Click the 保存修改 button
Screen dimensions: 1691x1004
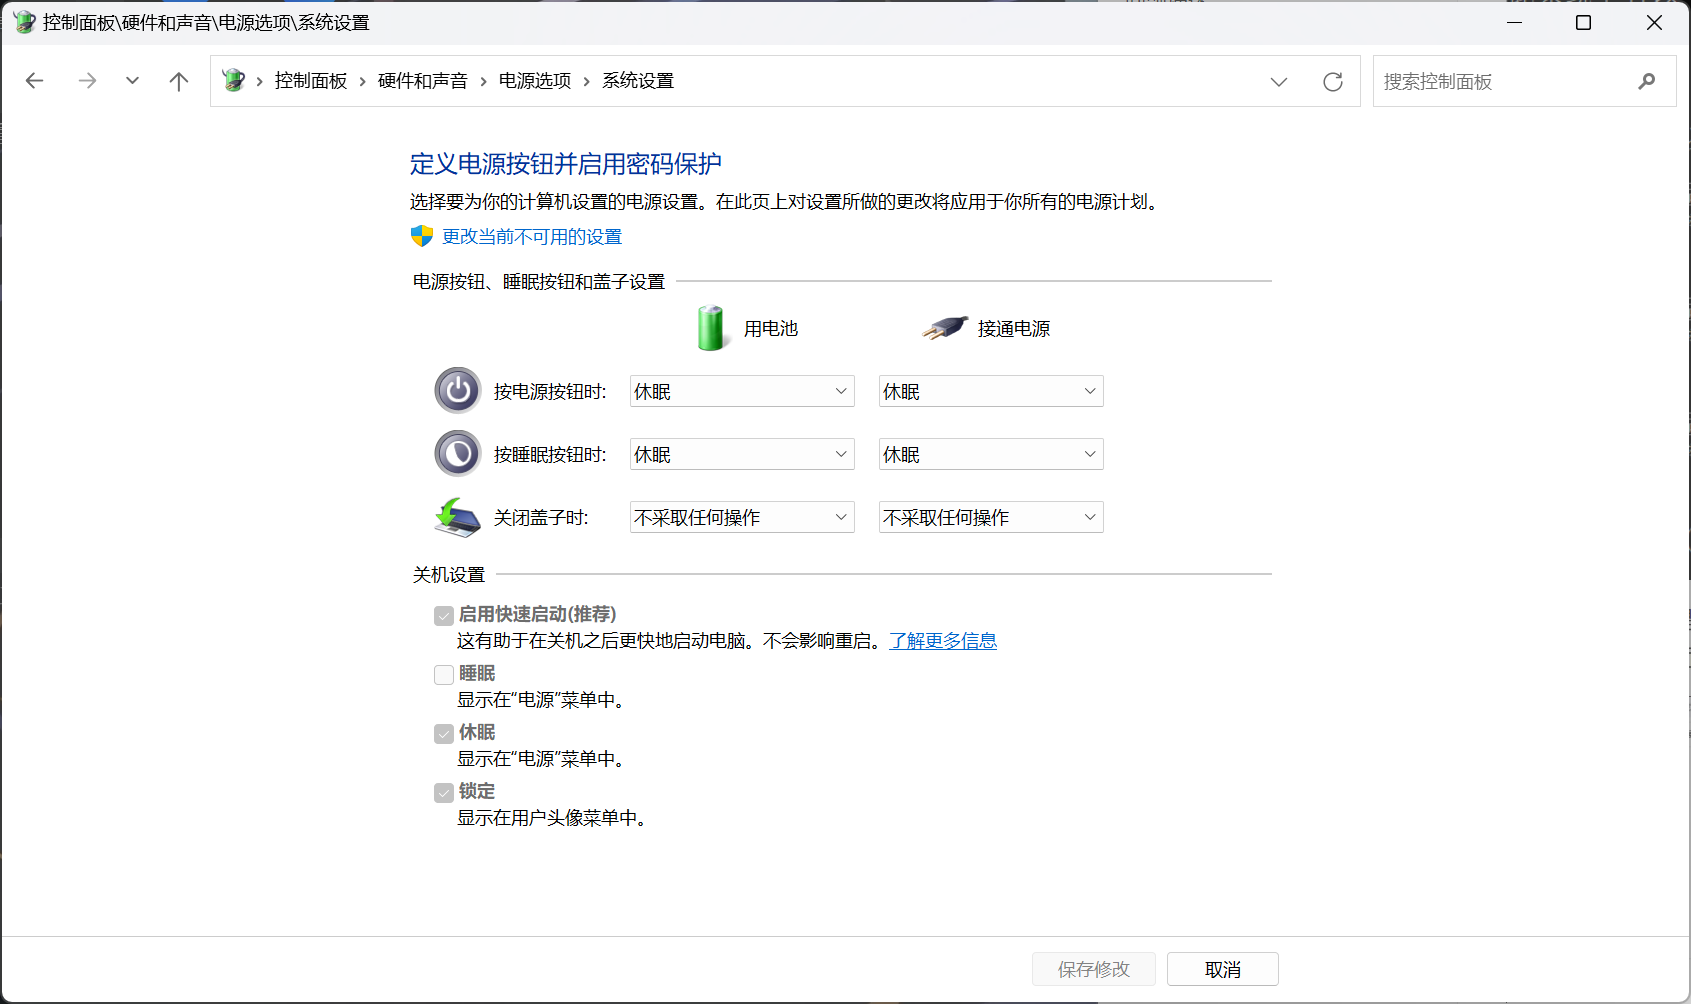pos(1094,969)
